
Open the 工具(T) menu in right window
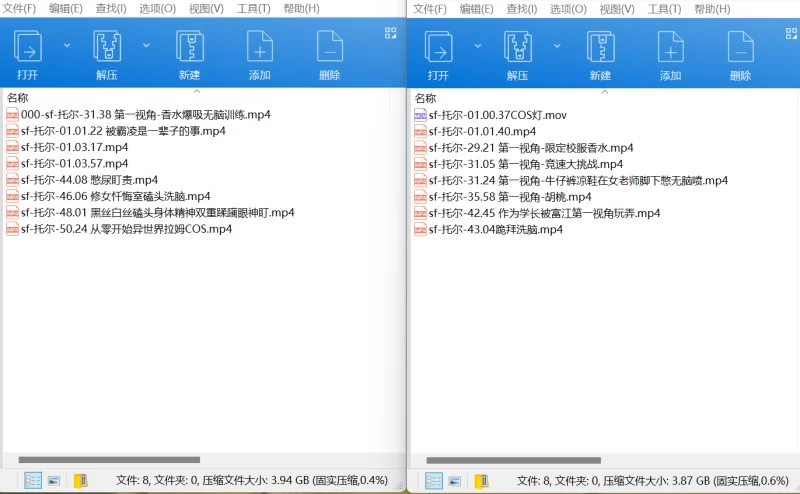point(665,9)
